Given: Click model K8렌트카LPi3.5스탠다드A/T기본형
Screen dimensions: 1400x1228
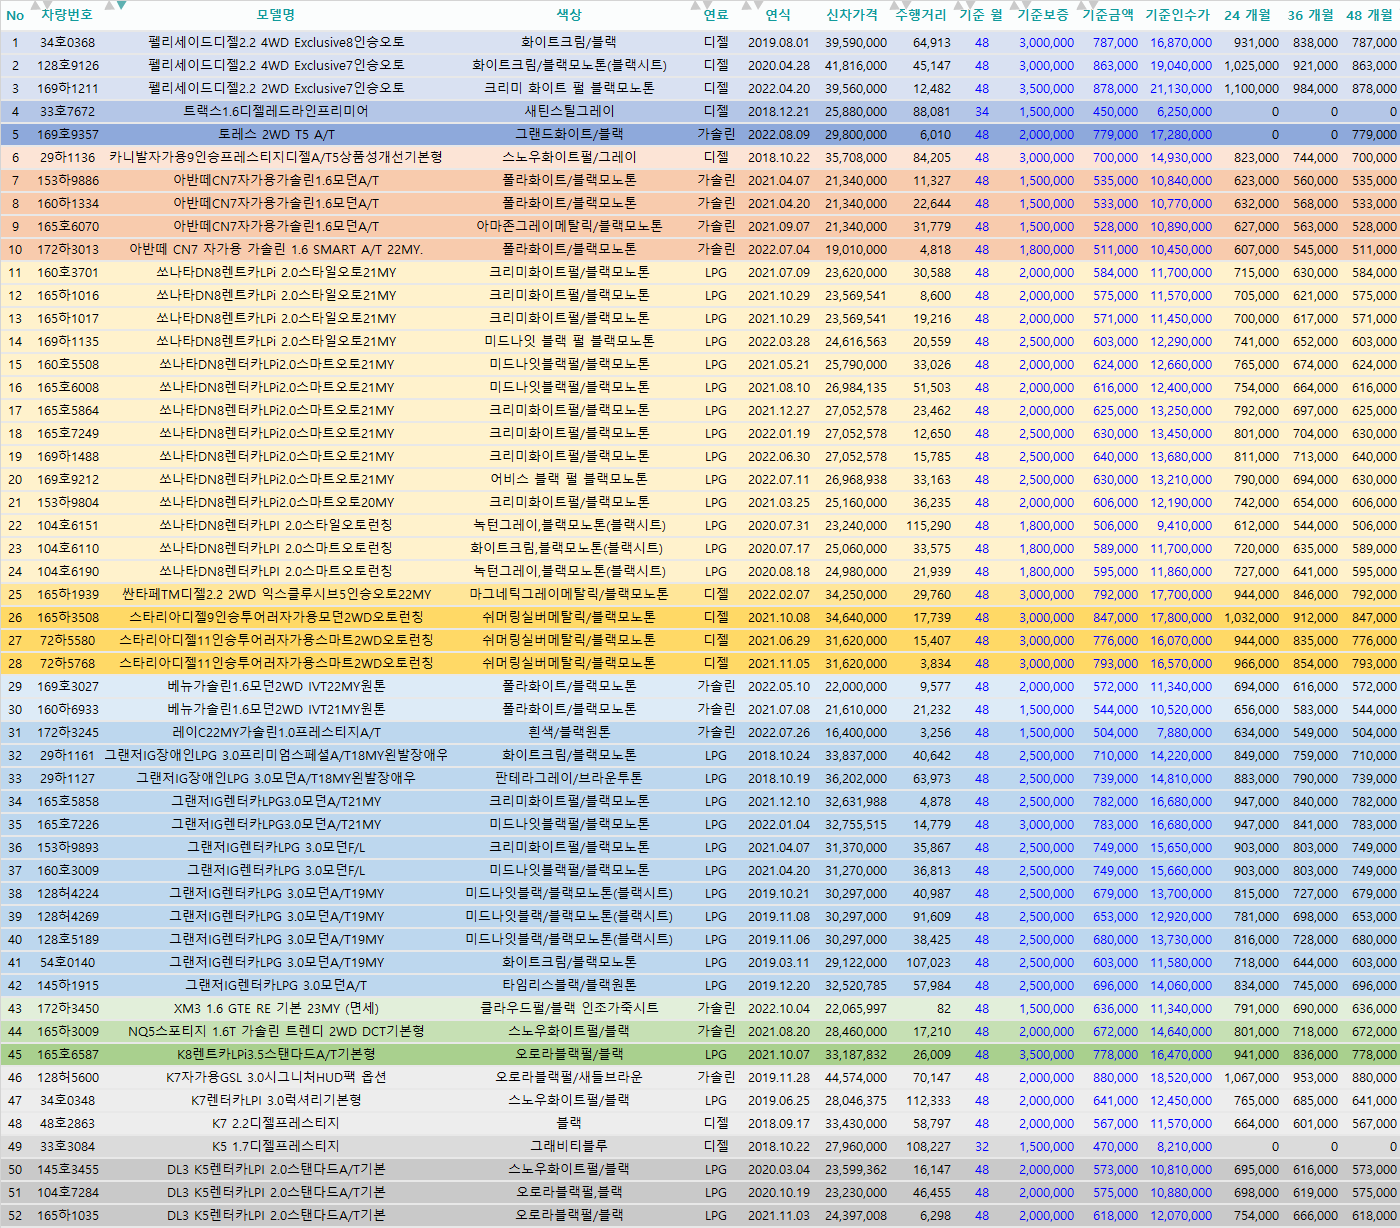Looking at the screenshot, I should [276, 1055].
